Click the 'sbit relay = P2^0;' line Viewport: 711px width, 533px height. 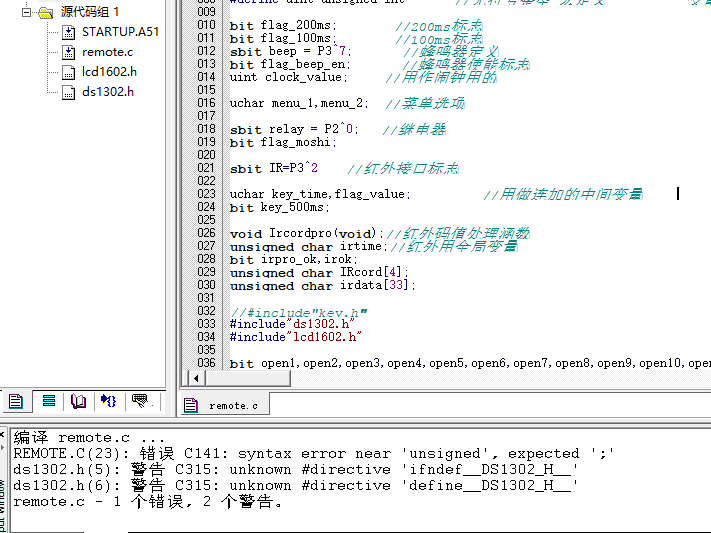point(294,129)
